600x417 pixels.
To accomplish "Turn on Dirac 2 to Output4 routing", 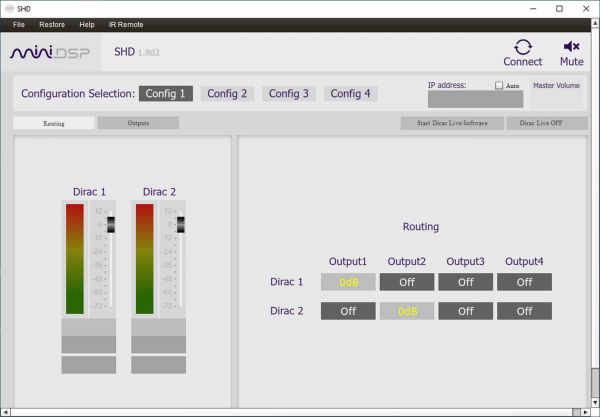I will pyautogui.click(x=524, y=311).
